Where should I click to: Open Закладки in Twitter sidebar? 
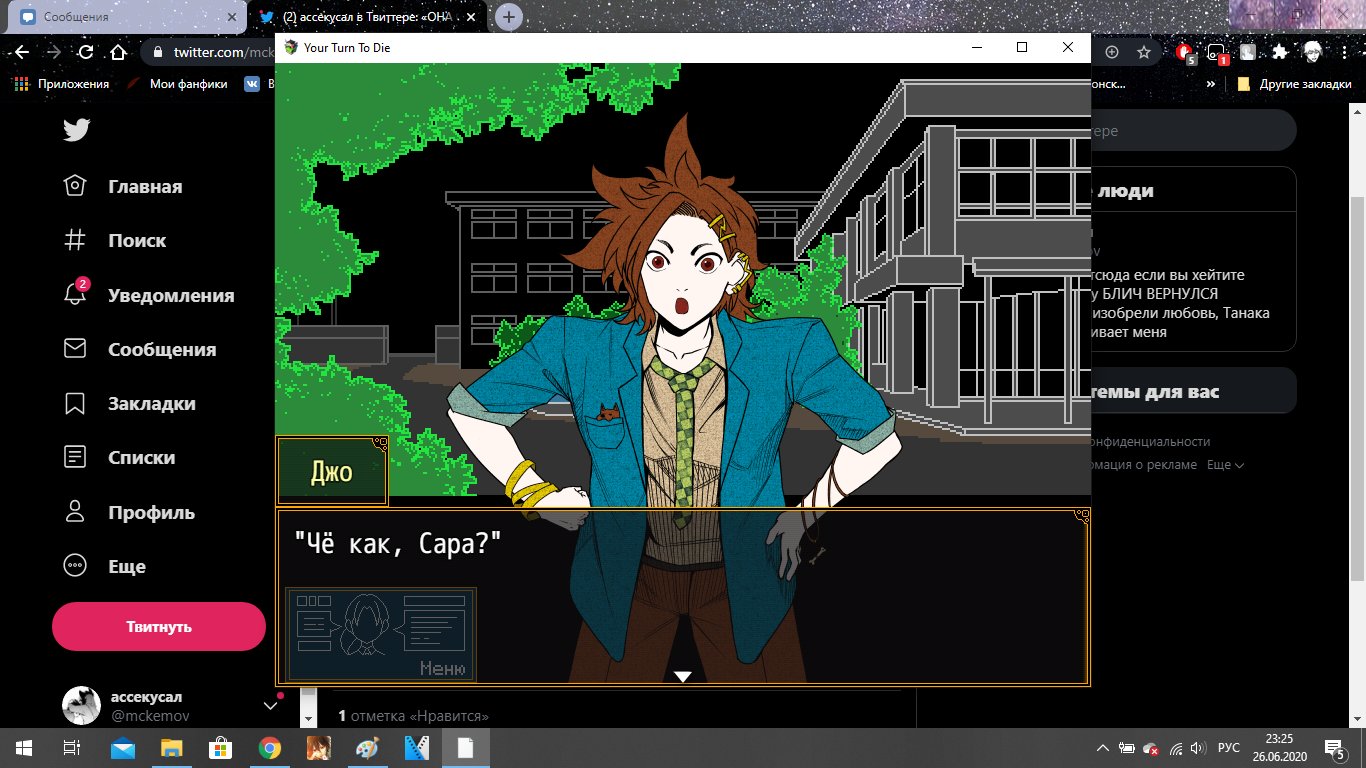[128, 404]
